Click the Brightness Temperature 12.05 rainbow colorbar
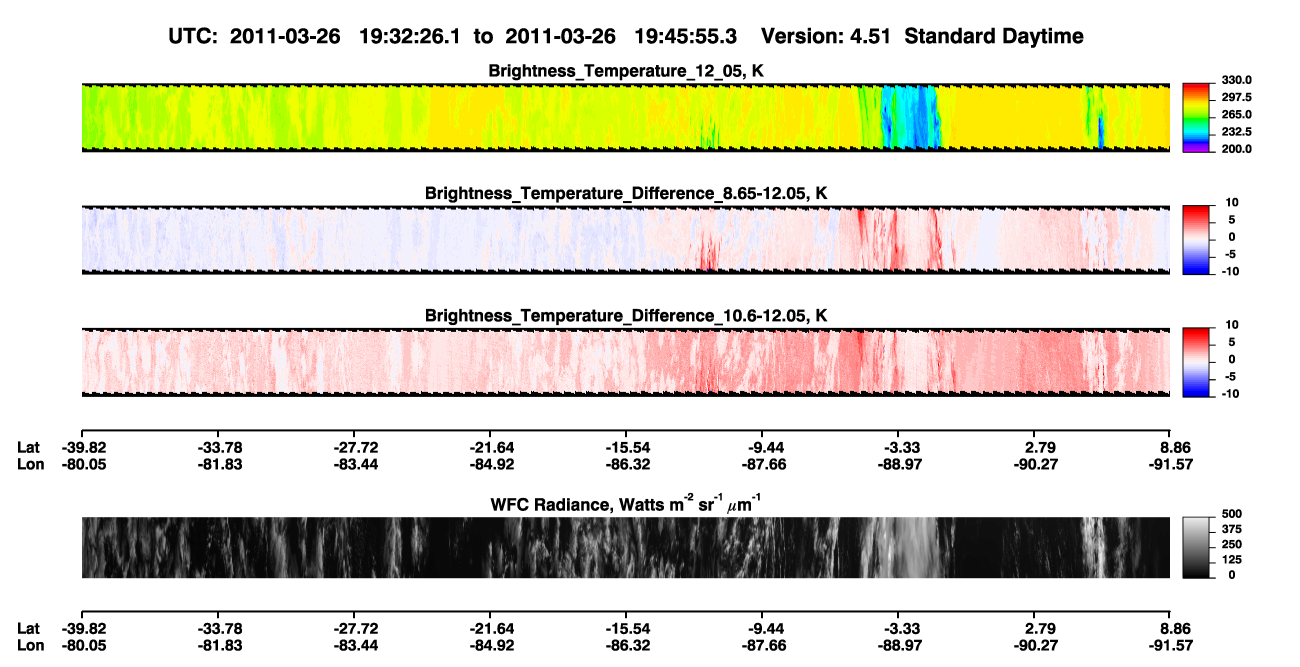 point(1196,117)
